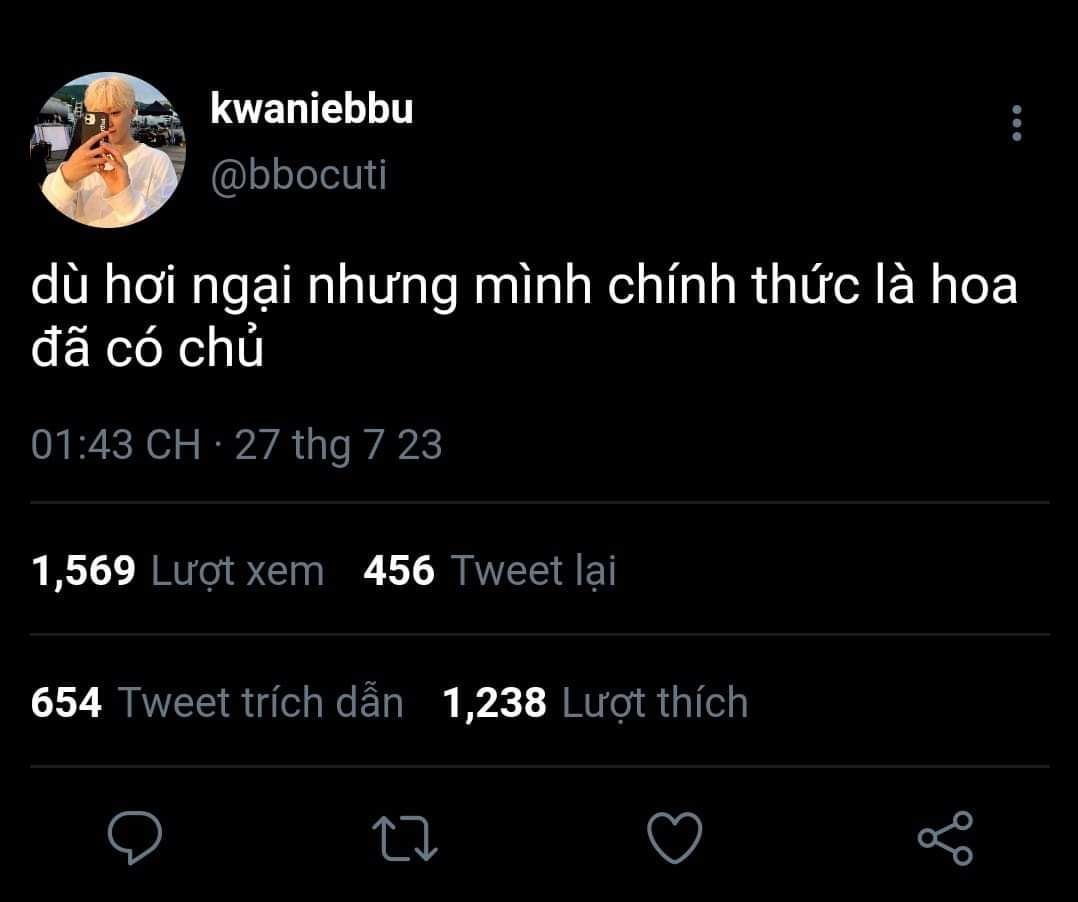Screen dimensions: 1078x902
Task: Like the tweet with the heart icon
Action: pos(674,837)
